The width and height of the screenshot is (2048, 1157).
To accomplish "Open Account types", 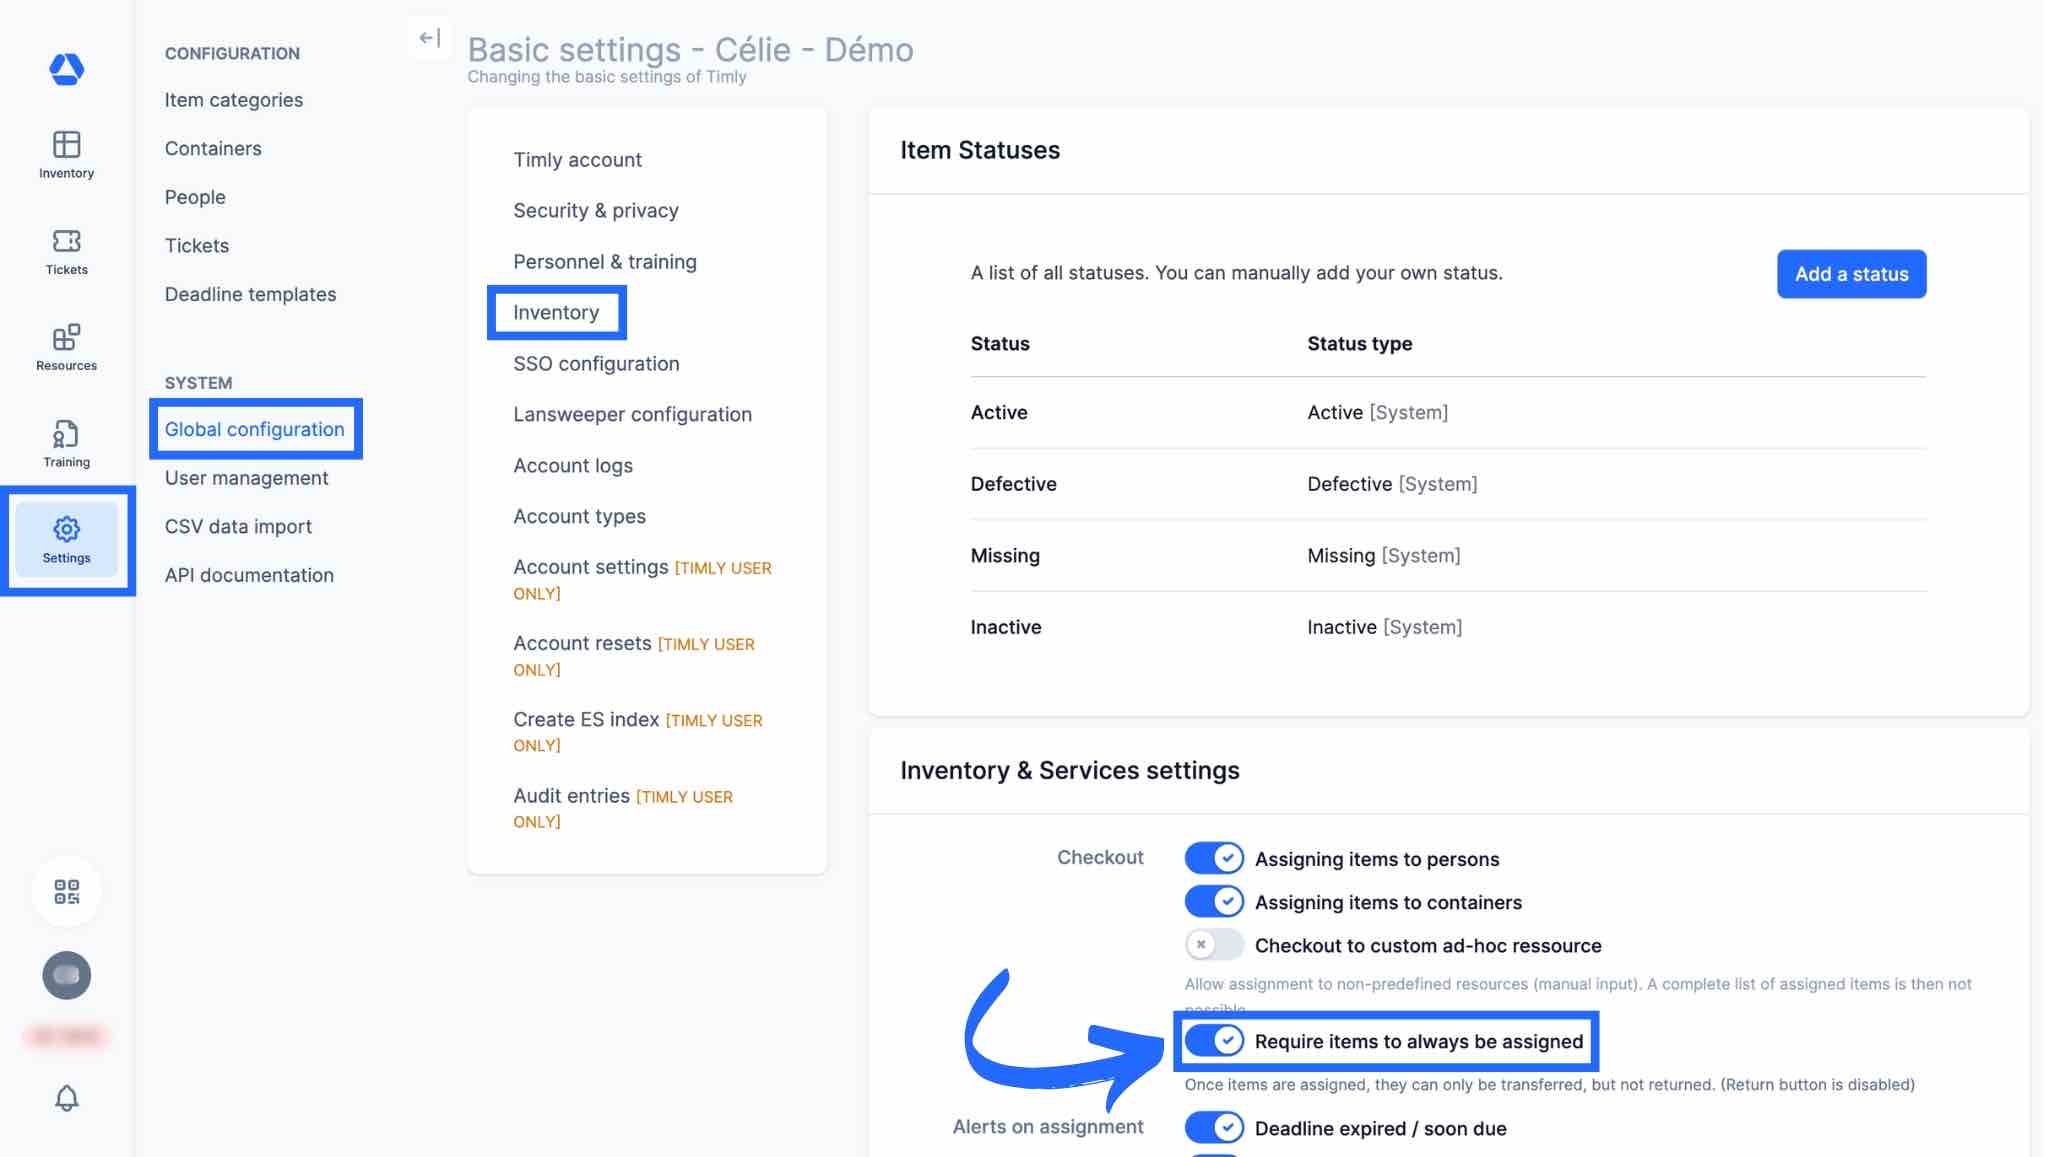I will 580,516.
